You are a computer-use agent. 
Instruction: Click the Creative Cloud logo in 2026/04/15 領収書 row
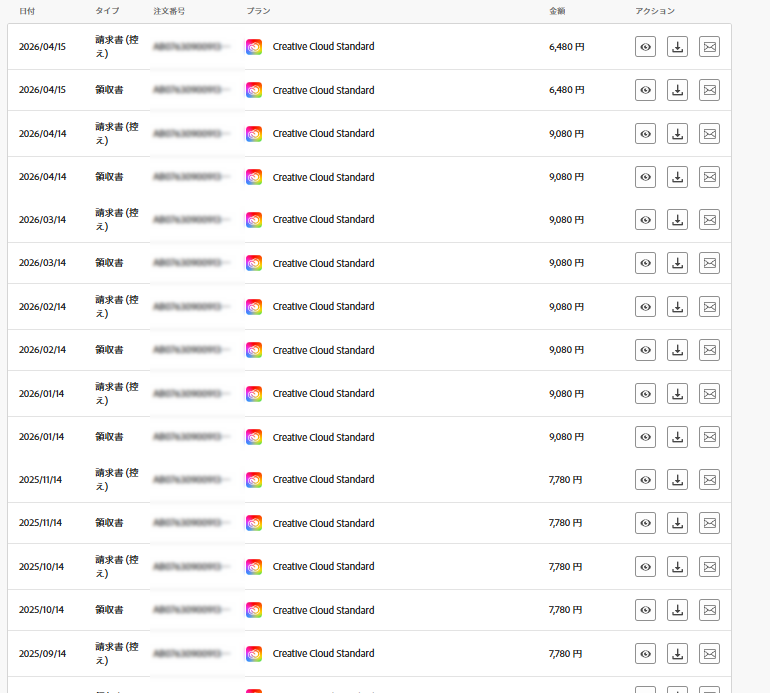coord(254,90)
